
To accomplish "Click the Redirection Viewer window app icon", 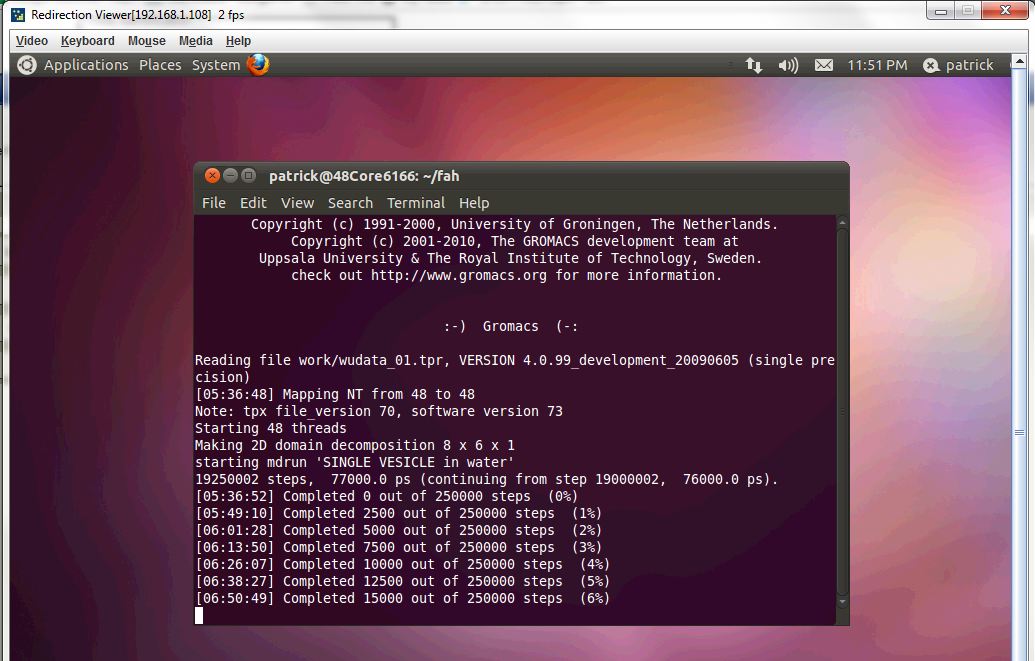I will 18,15.
